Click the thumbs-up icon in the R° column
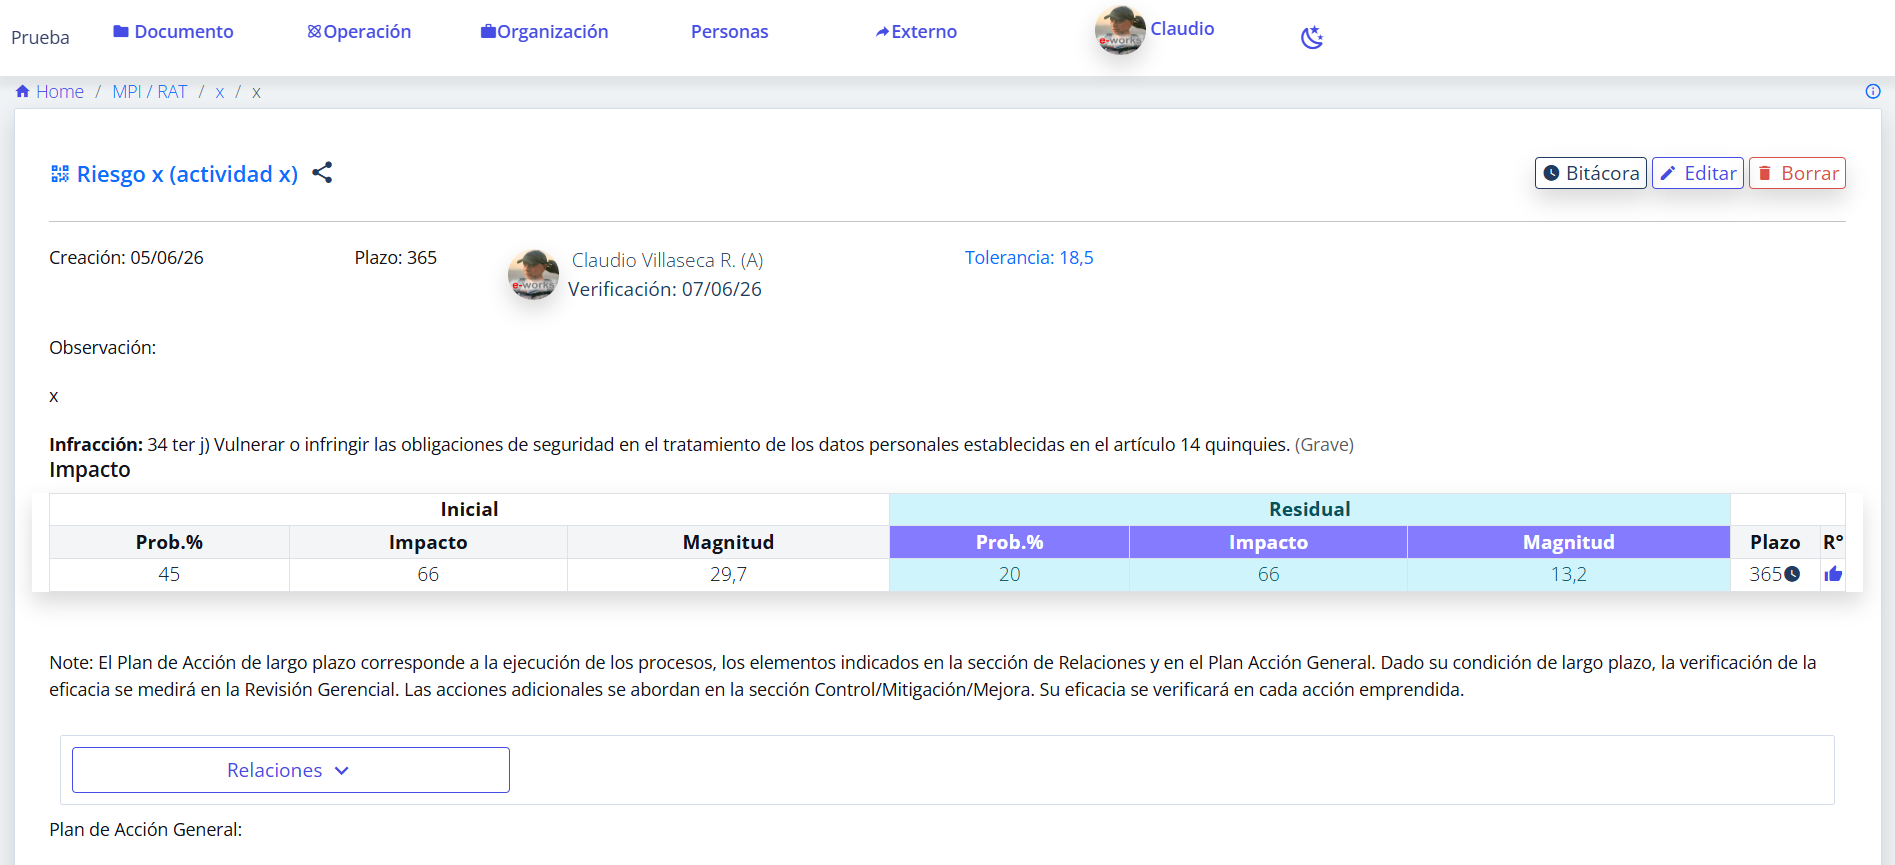The height and width of the screenshot is (865, 1895). point(1833,574)
